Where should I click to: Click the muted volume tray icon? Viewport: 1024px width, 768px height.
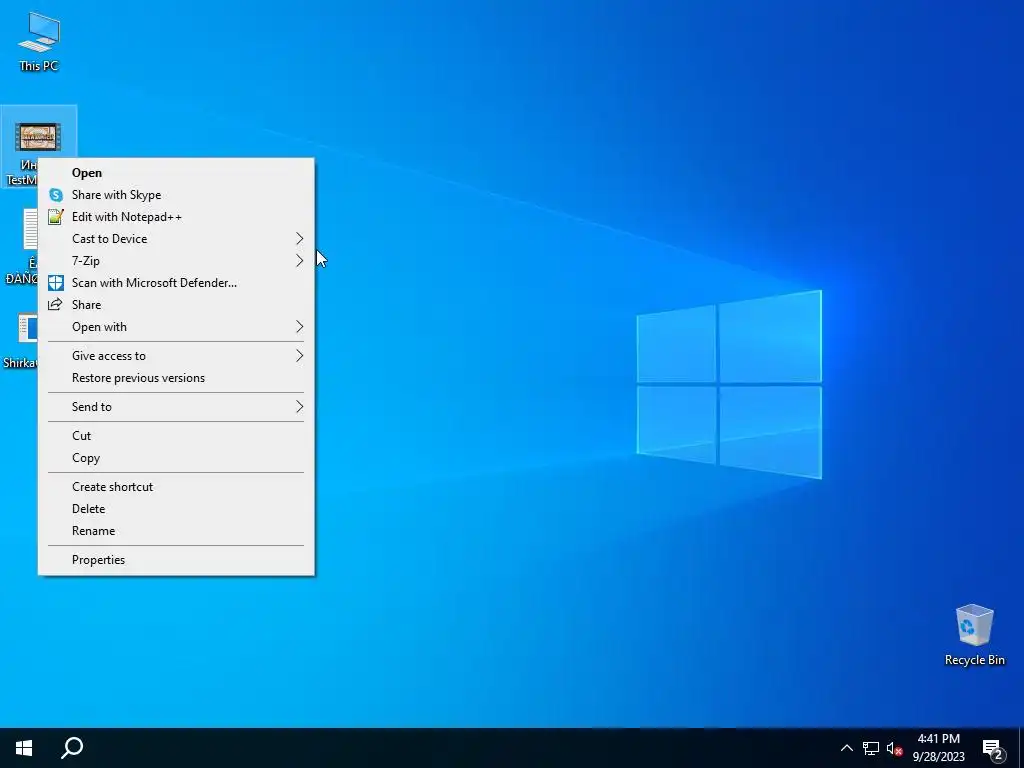click(x=895, y=748)
